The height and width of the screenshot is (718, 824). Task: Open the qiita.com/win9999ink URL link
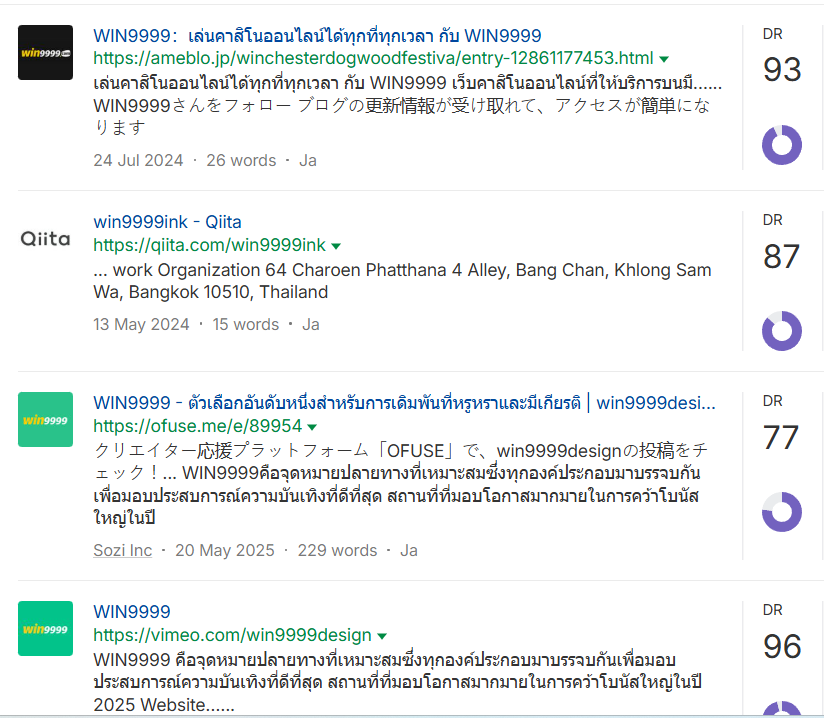(x=210, y=245)
